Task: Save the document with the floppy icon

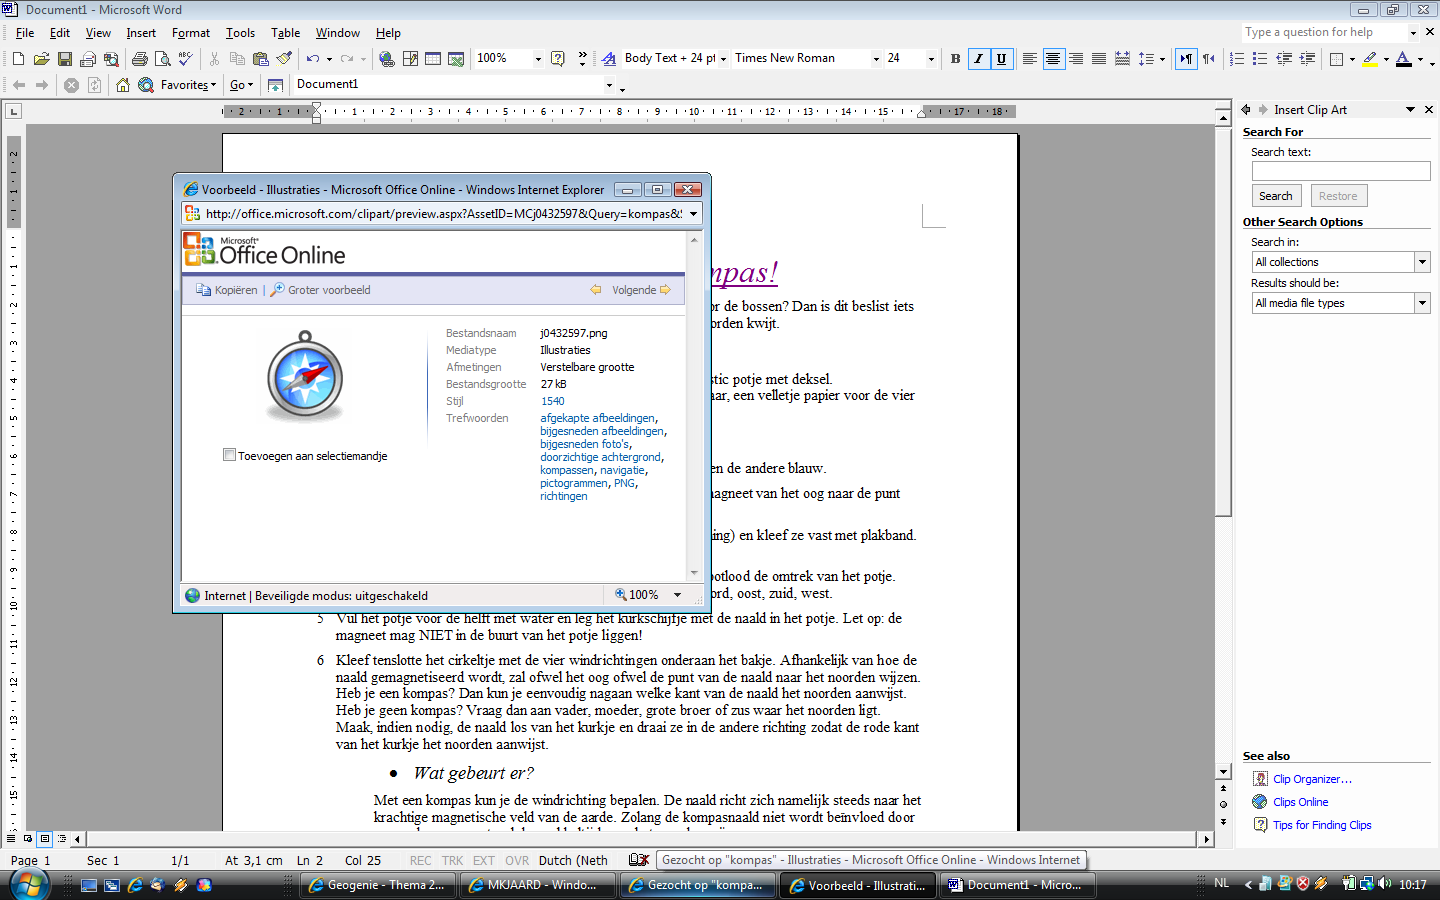Action: click(x=64, y=59)
